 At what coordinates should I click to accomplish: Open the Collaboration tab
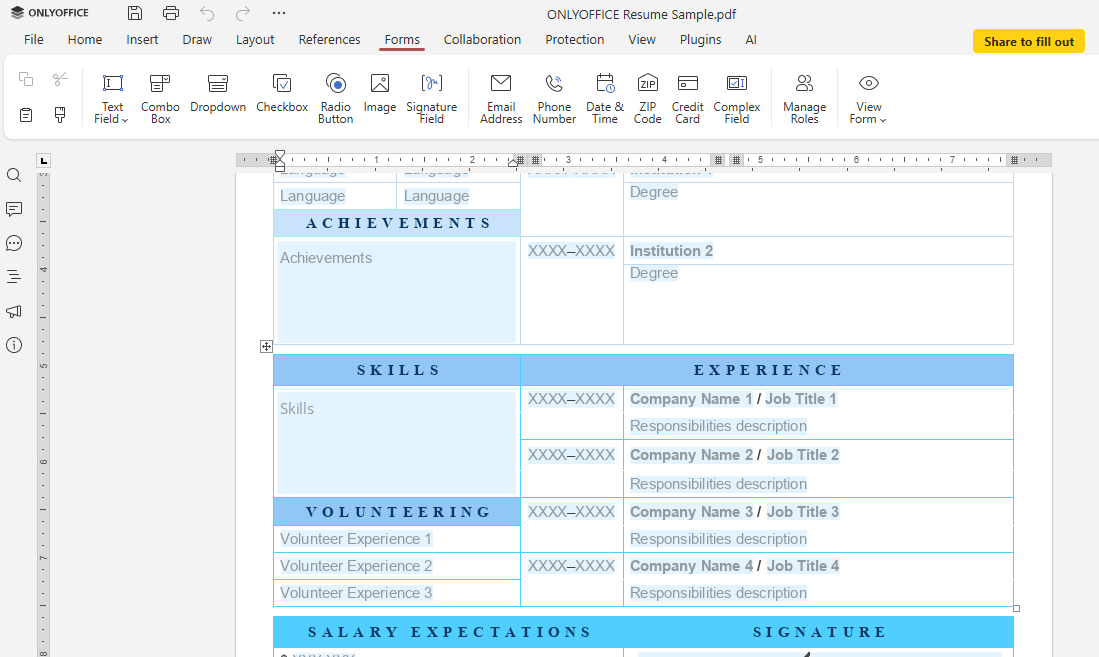(482, 40)
